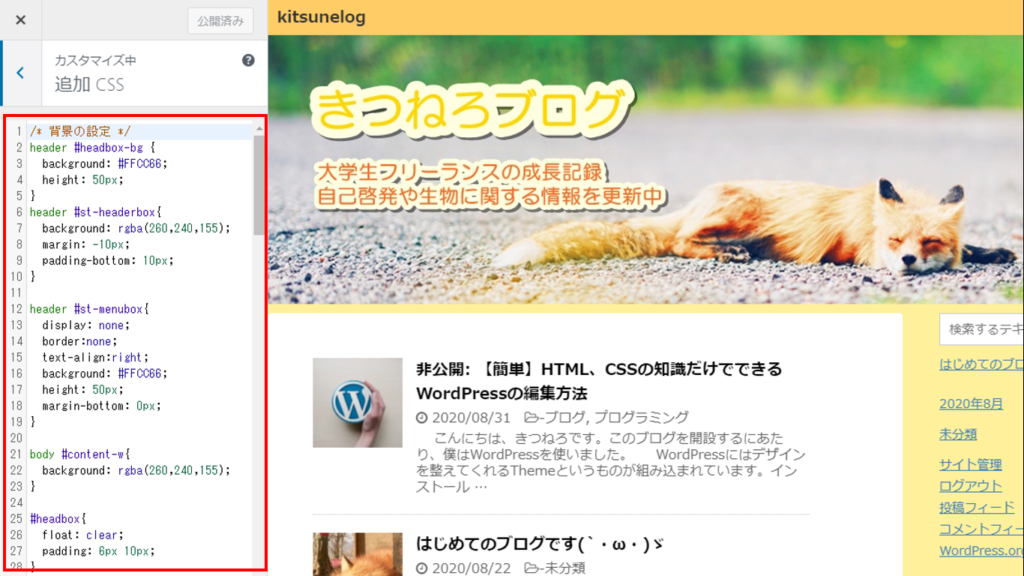1024x576 pixels.
Task: Click the 2020/08/31 post date
Action: point(470,417)
